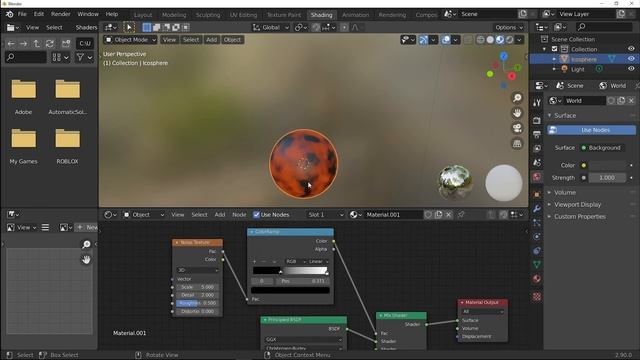Screen dimensions: 640x360
Task: Select wireframe viewport shading mode
Action: click(x=480, y=40)
